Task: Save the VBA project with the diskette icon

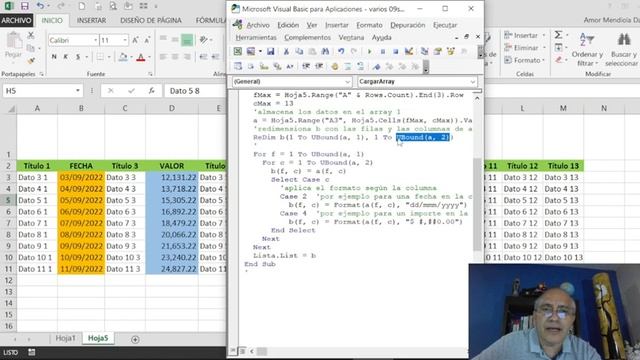Action: pos(270,51)
